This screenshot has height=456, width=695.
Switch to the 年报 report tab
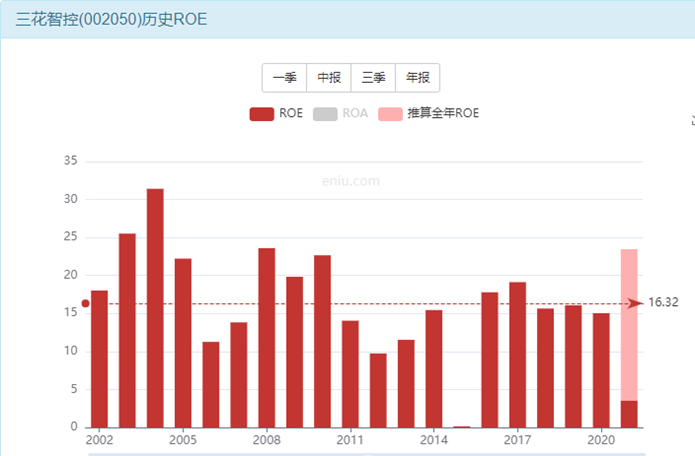[418, 78]
